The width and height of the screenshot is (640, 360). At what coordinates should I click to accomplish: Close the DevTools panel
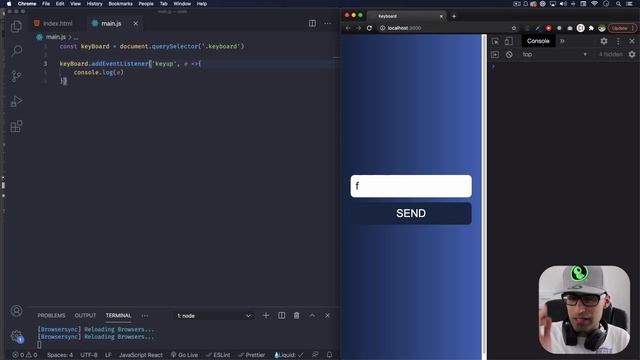pos(632,41)
